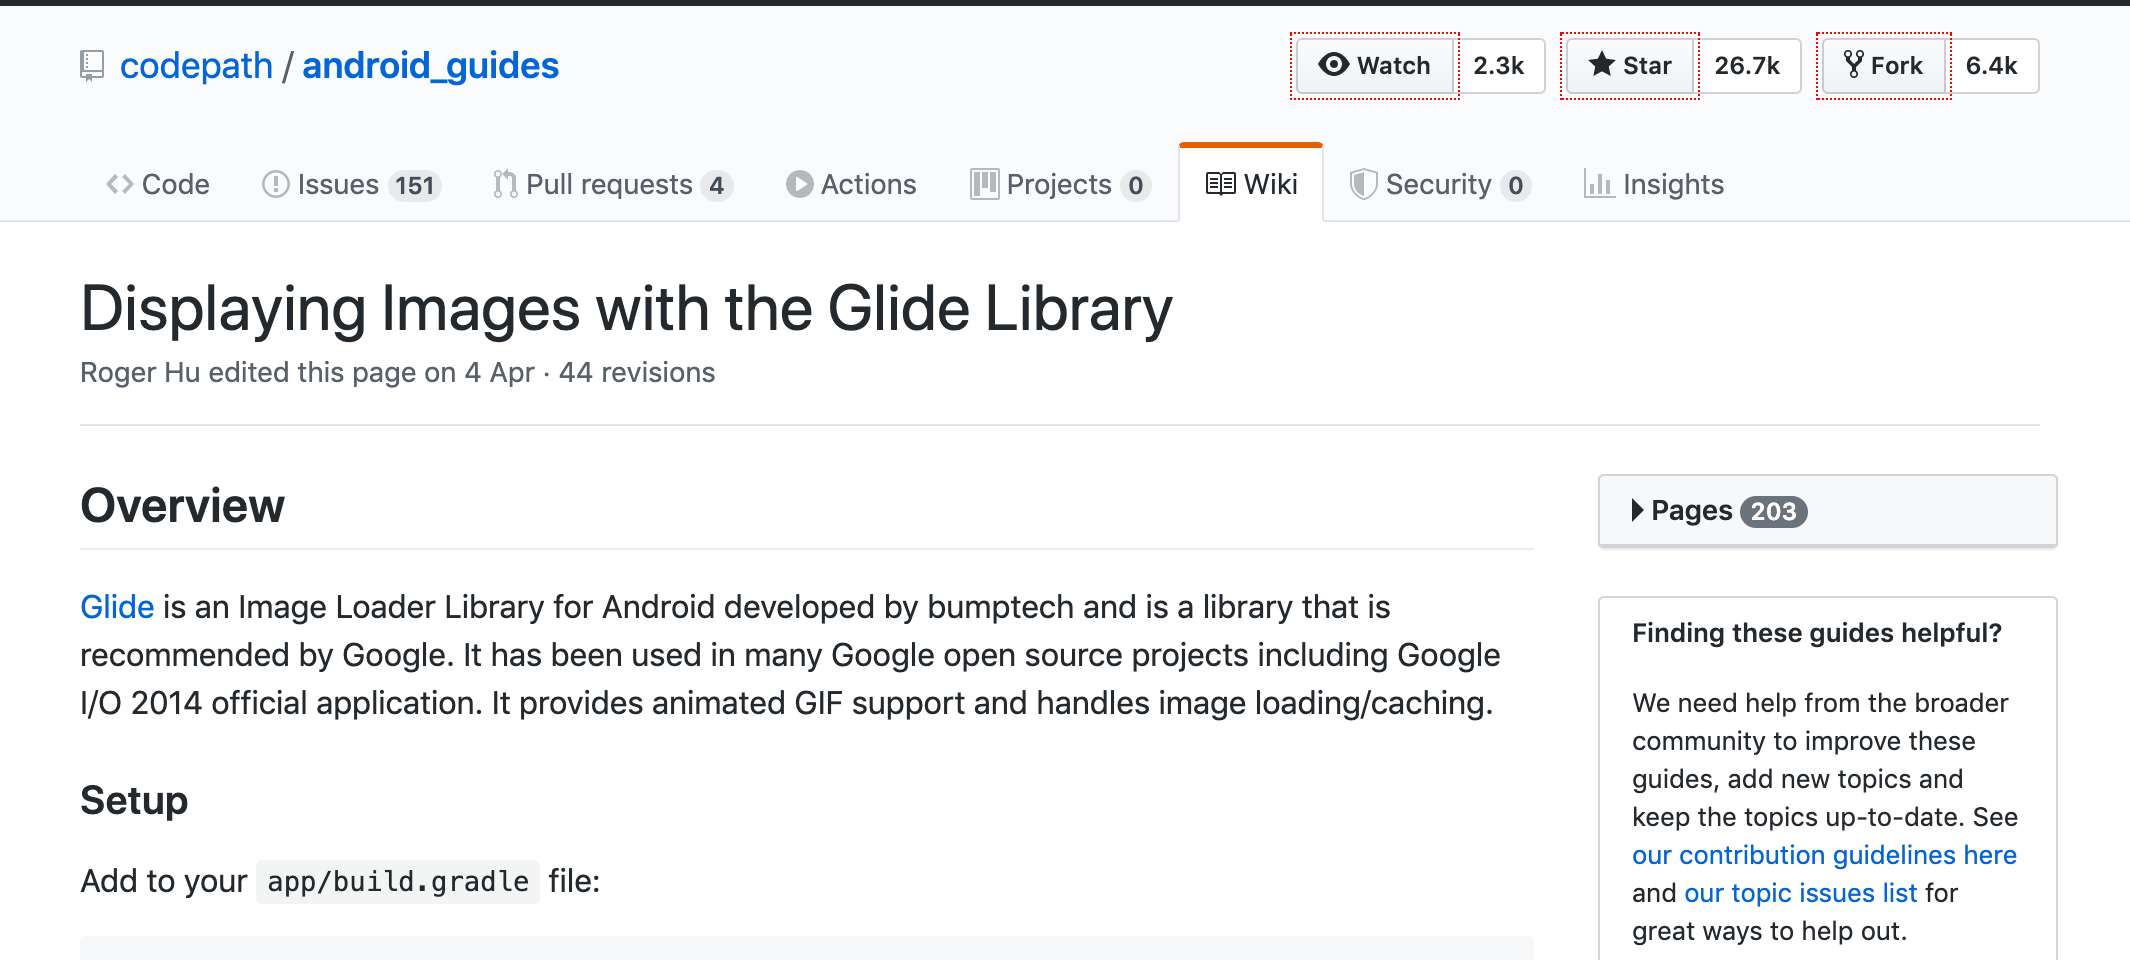Click the Pull requests merge icon
This screenshot has height=960, width=2130.
tap(505, 184)
